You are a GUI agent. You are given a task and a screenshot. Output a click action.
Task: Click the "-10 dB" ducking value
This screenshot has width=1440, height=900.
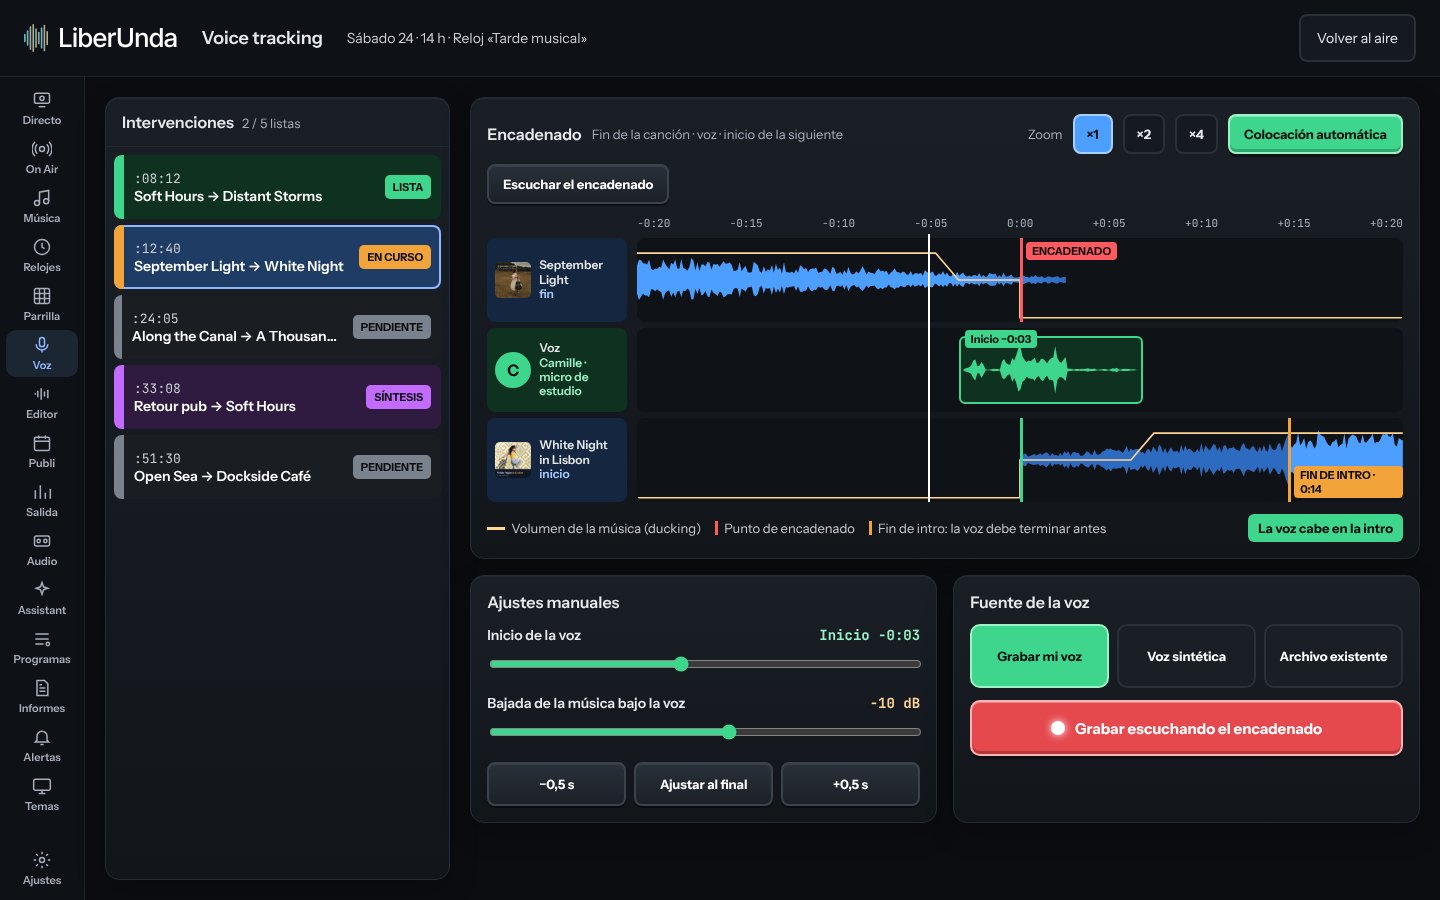coord(895,703)
